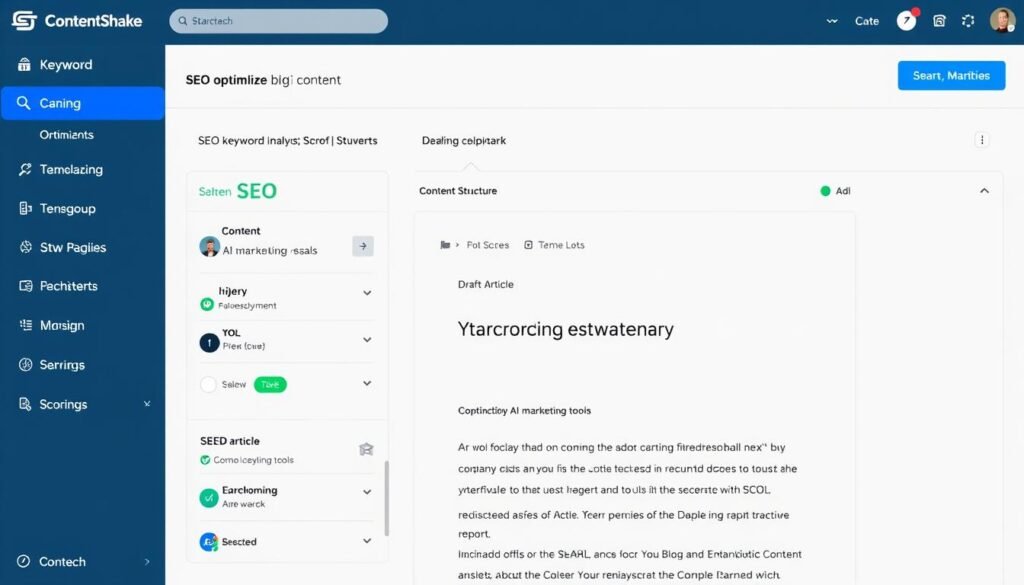Open the three-dot menu near Content Structure
1024x585 pixels.
click(x=982, y=141)
